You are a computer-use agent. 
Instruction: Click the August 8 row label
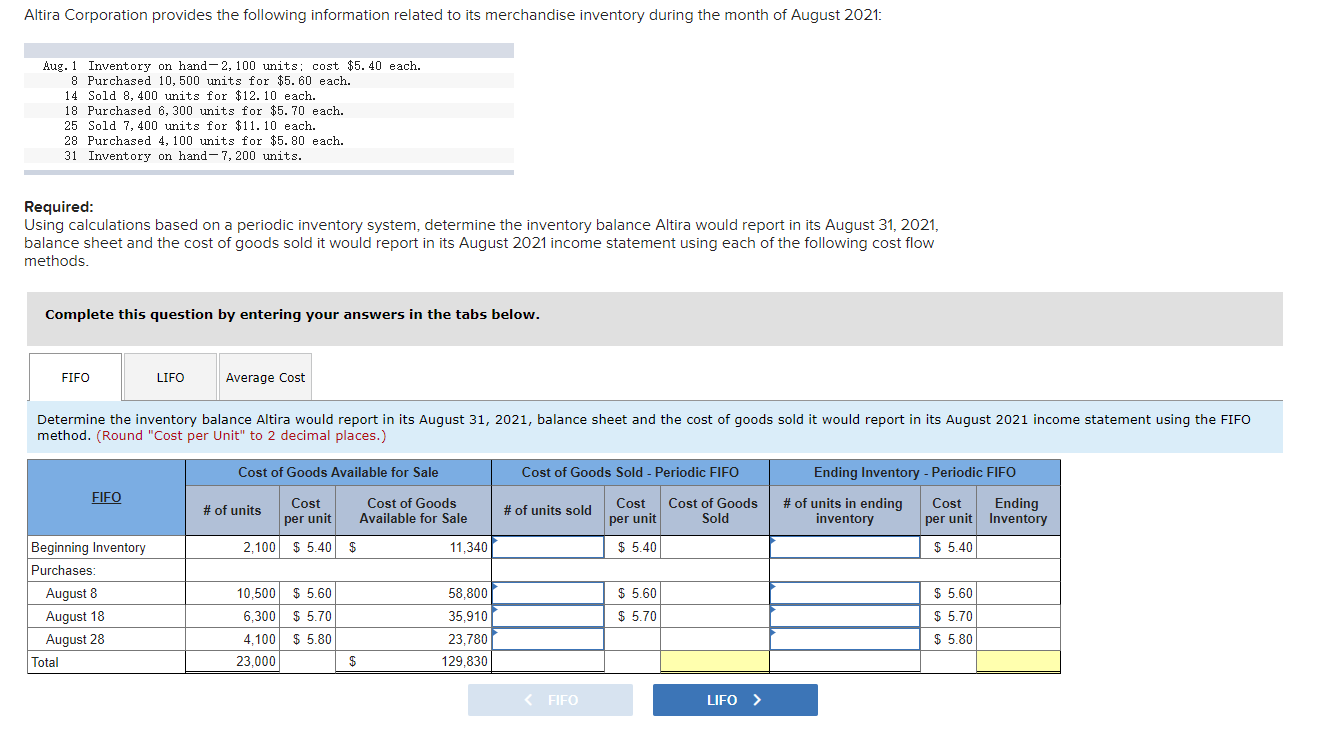point(72,593)
